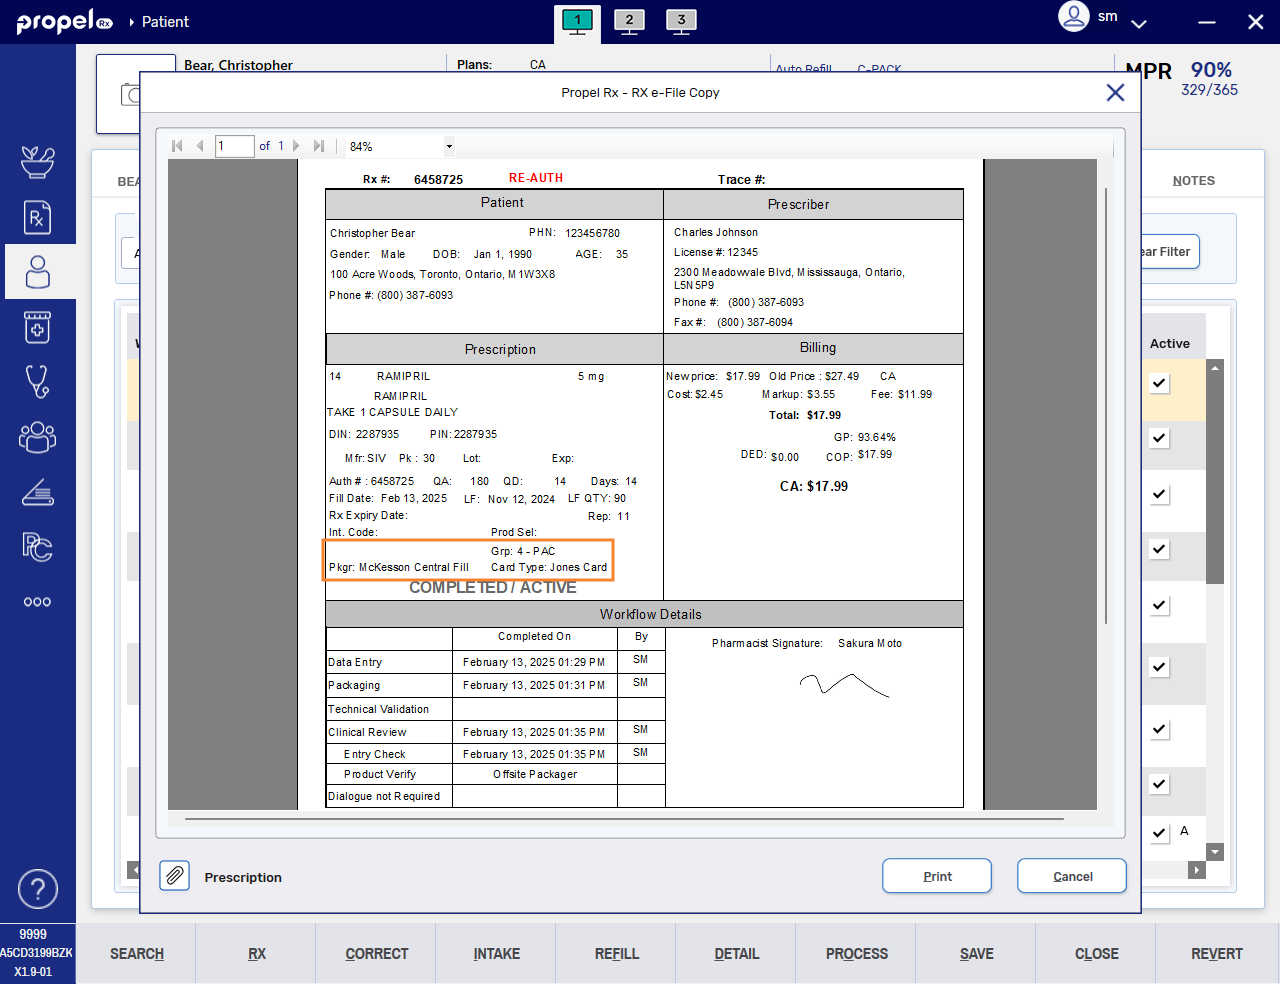Expand the sm user menu chevron
1280x984 pixels.
pyautogui.click(x=1138, y=23)
